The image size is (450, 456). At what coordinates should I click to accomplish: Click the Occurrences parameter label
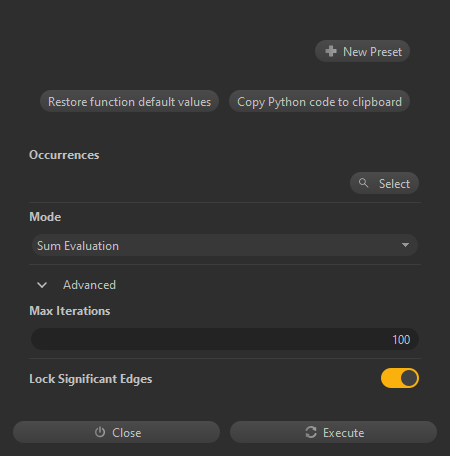pos(64,155)
